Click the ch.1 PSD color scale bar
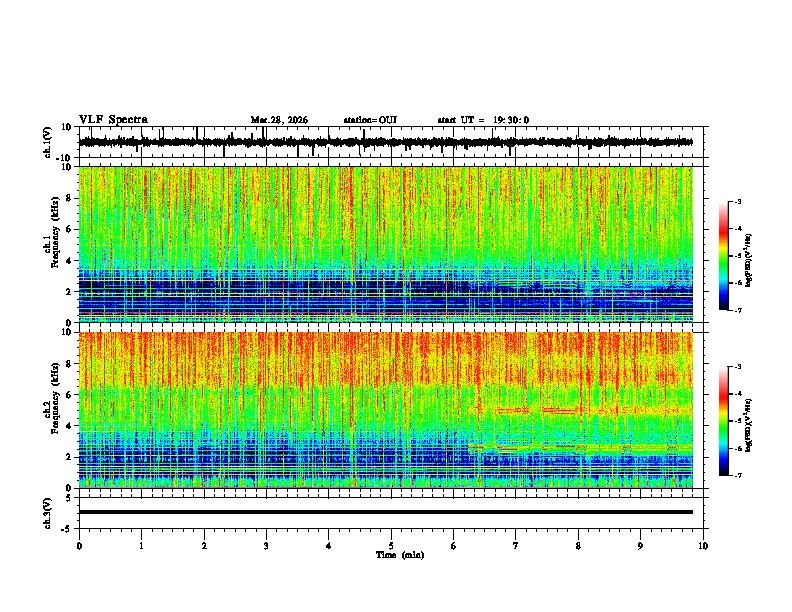Screen dimensions: 792x612 coord(723,256)
